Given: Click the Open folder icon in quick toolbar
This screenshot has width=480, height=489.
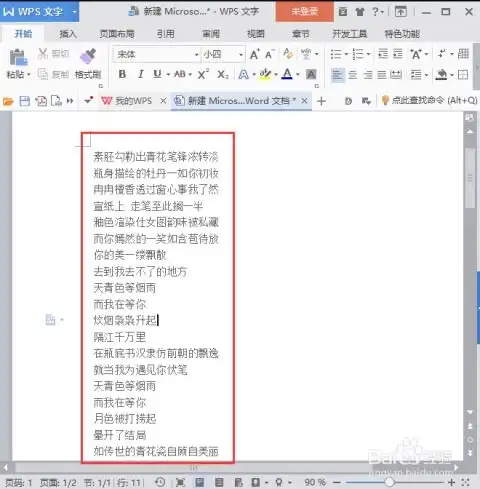Looking at the screenshot, I should pos(8,101).
